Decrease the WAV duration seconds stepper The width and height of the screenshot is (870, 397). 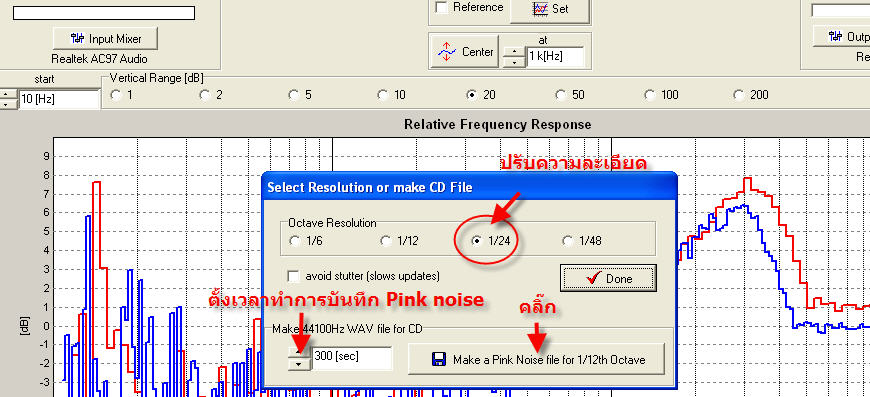[x=299, y=364]
